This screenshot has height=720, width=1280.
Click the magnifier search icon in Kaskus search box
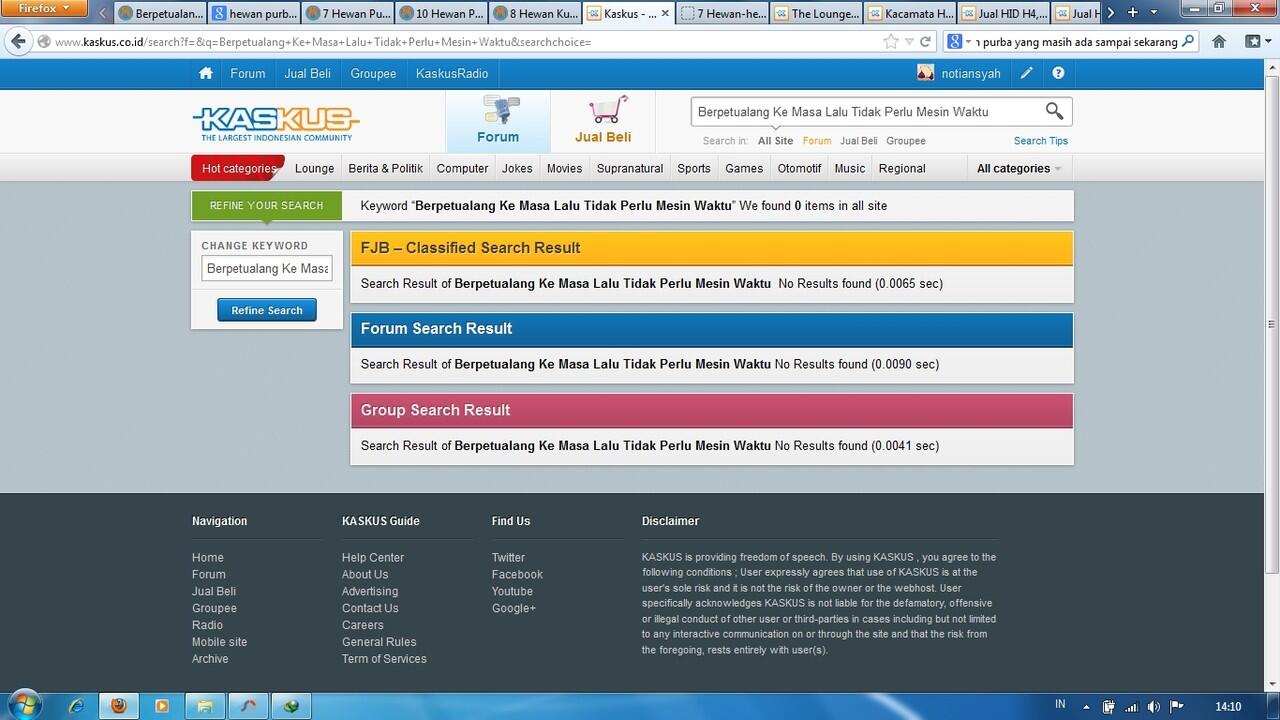click(1054, 111)
